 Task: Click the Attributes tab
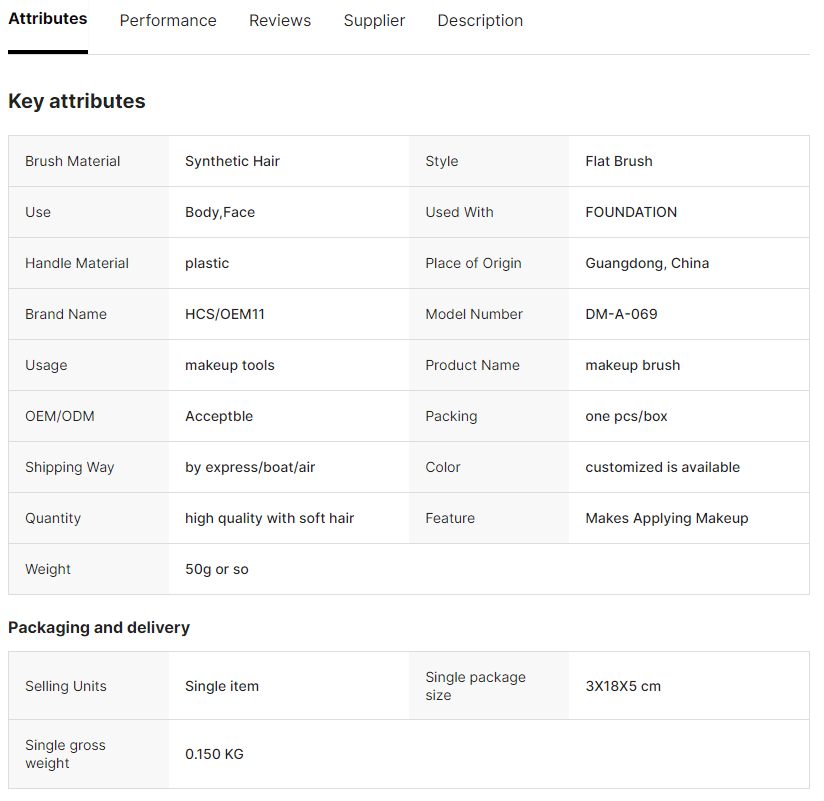point(48,19)
